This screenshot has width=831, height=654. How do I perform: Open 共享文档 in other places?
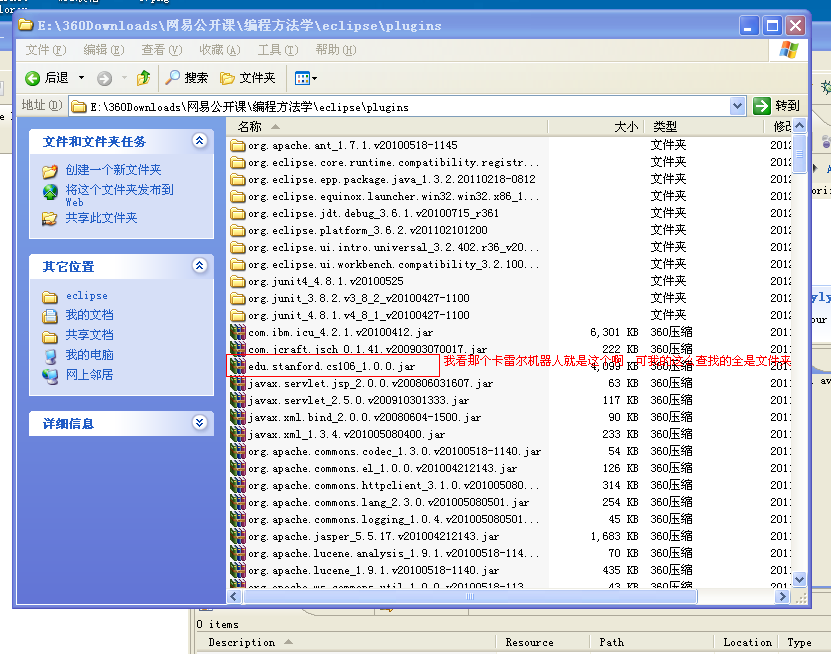coord(89,335)
